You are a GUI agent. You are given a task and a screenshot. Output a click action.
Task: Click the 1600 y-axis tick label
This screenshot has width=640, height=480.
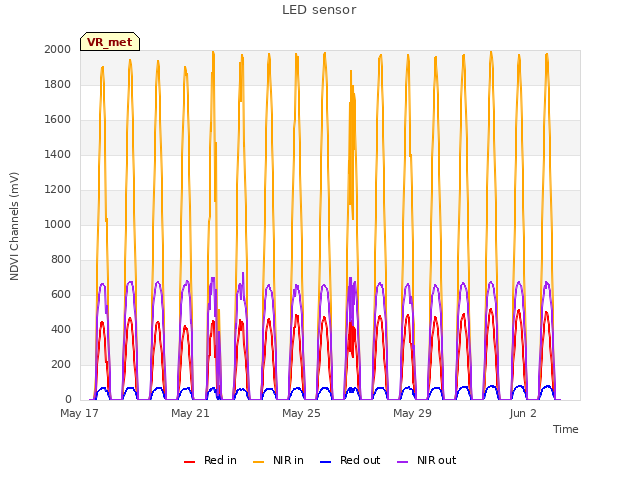pos(58,120)
